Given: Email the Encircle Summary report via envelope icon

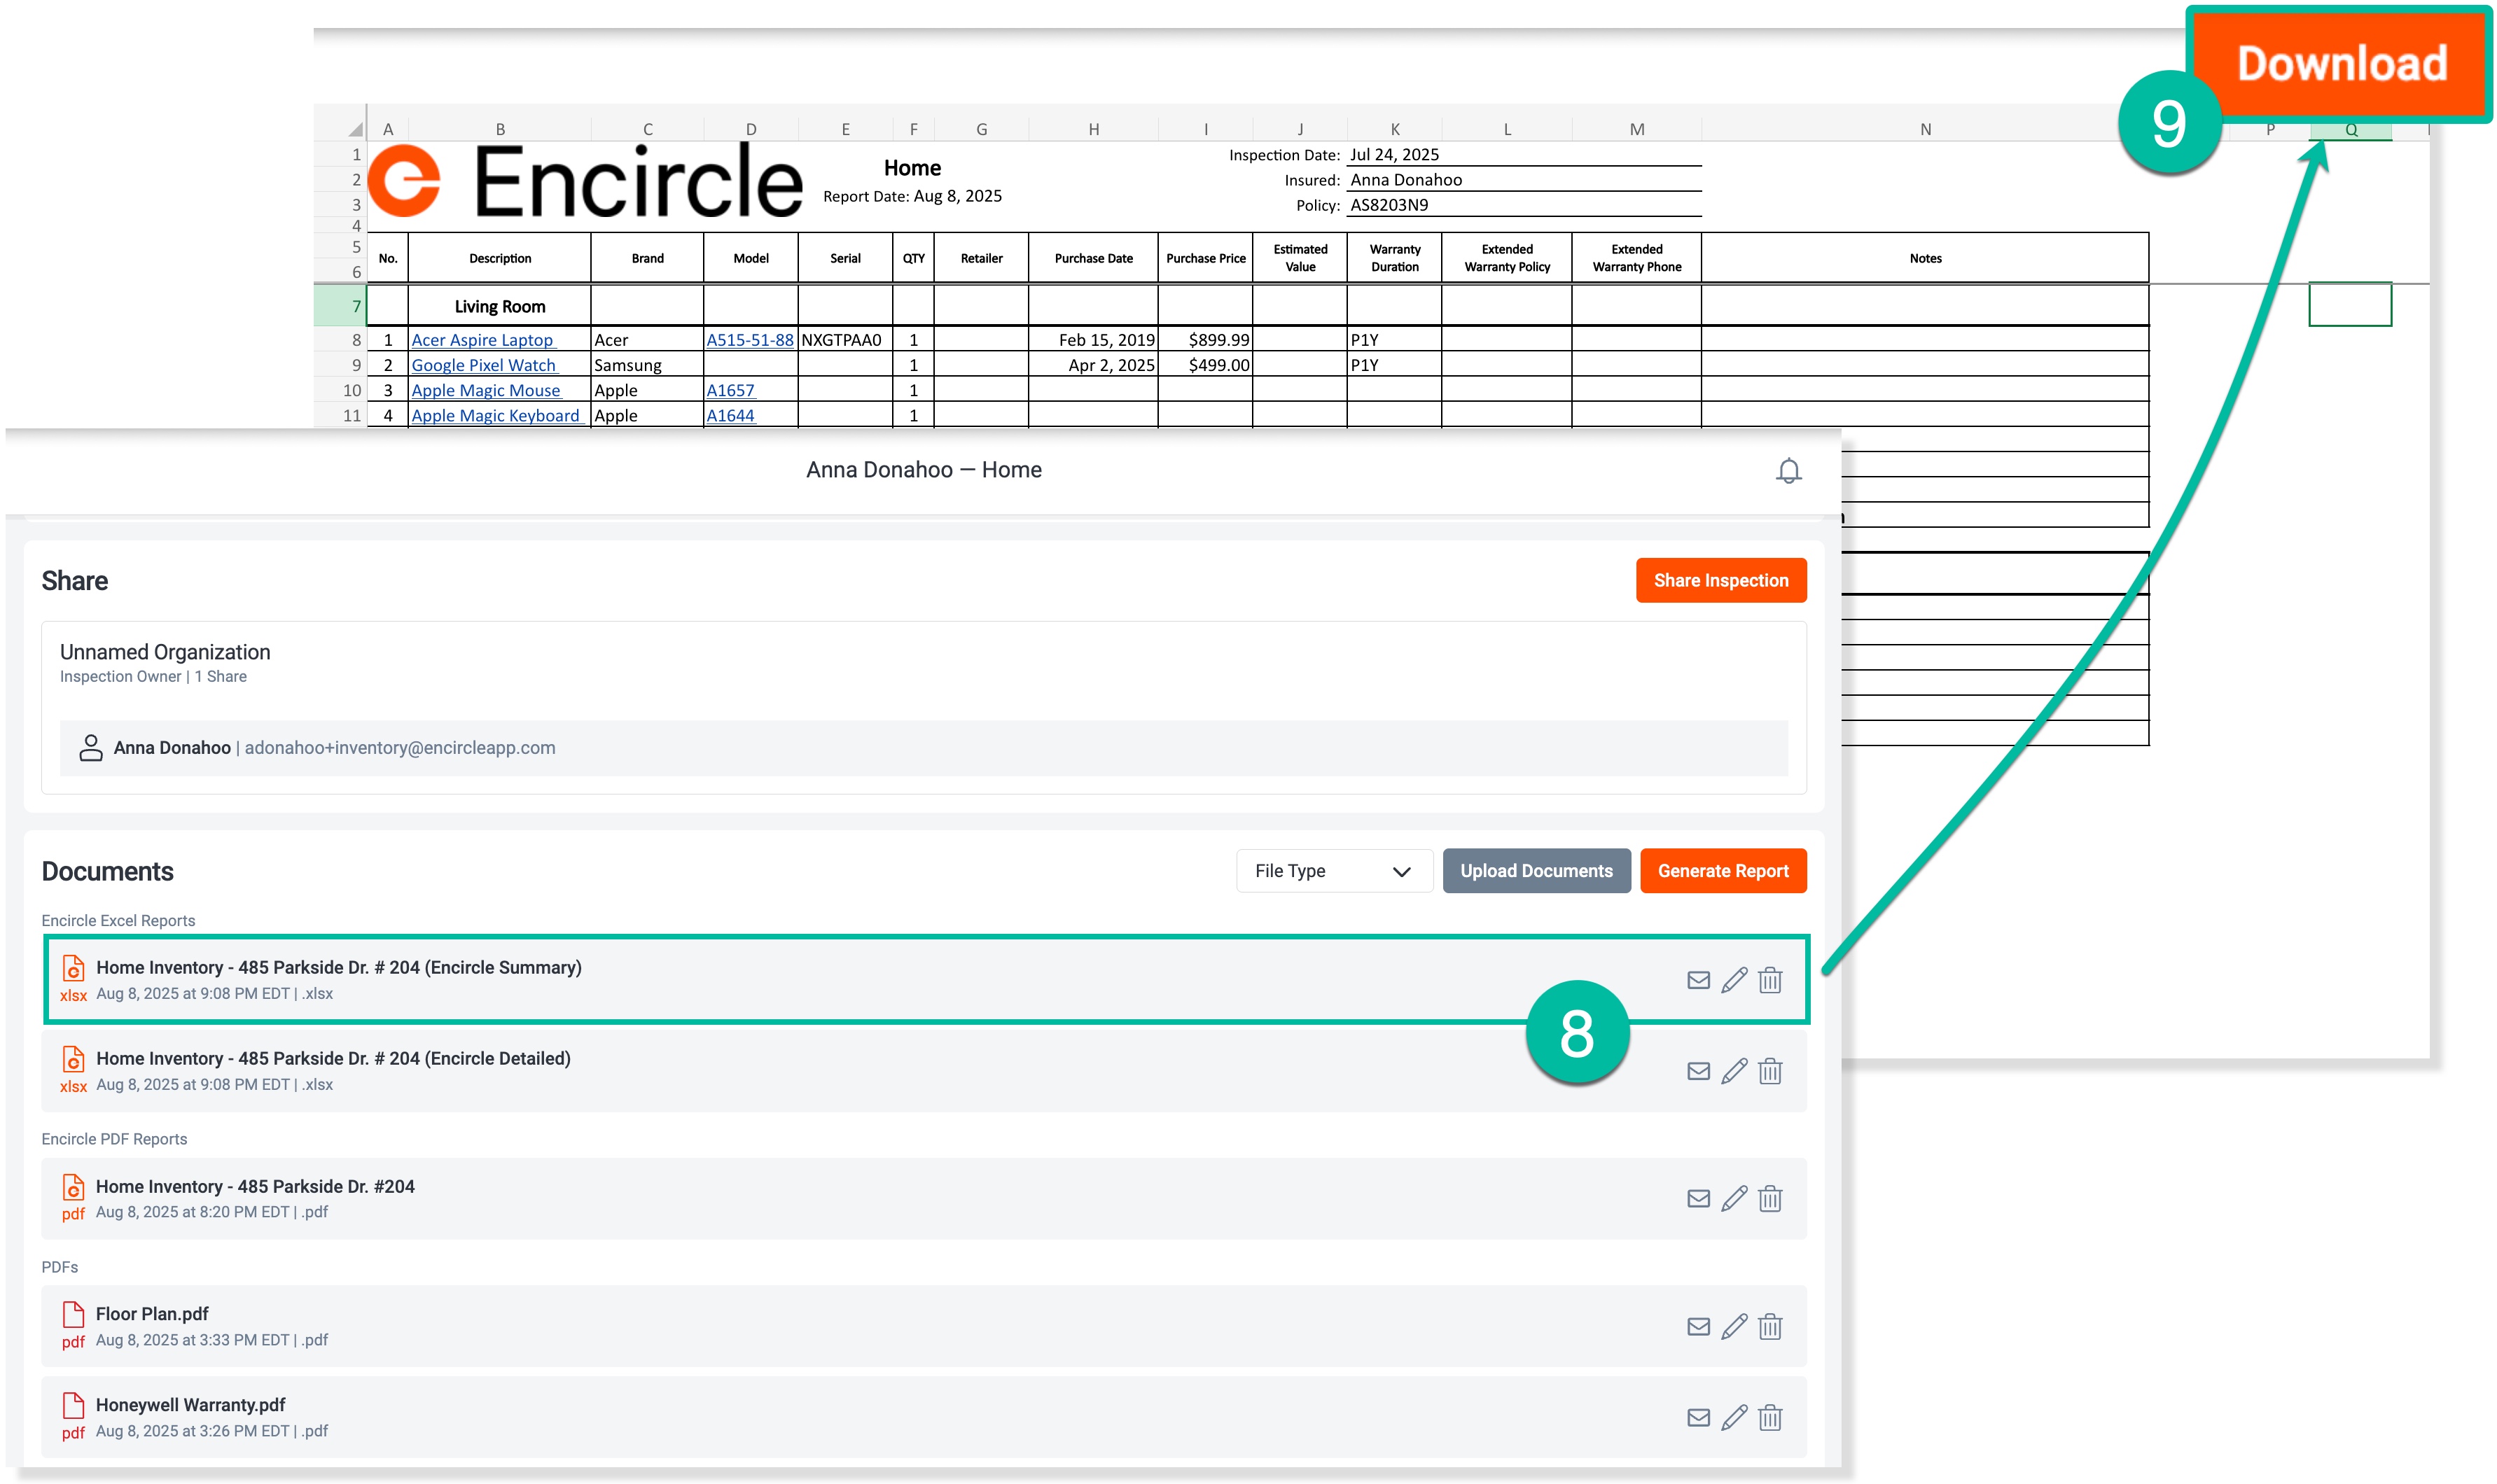Looking at the screenshot, I should click(1700, 980).
